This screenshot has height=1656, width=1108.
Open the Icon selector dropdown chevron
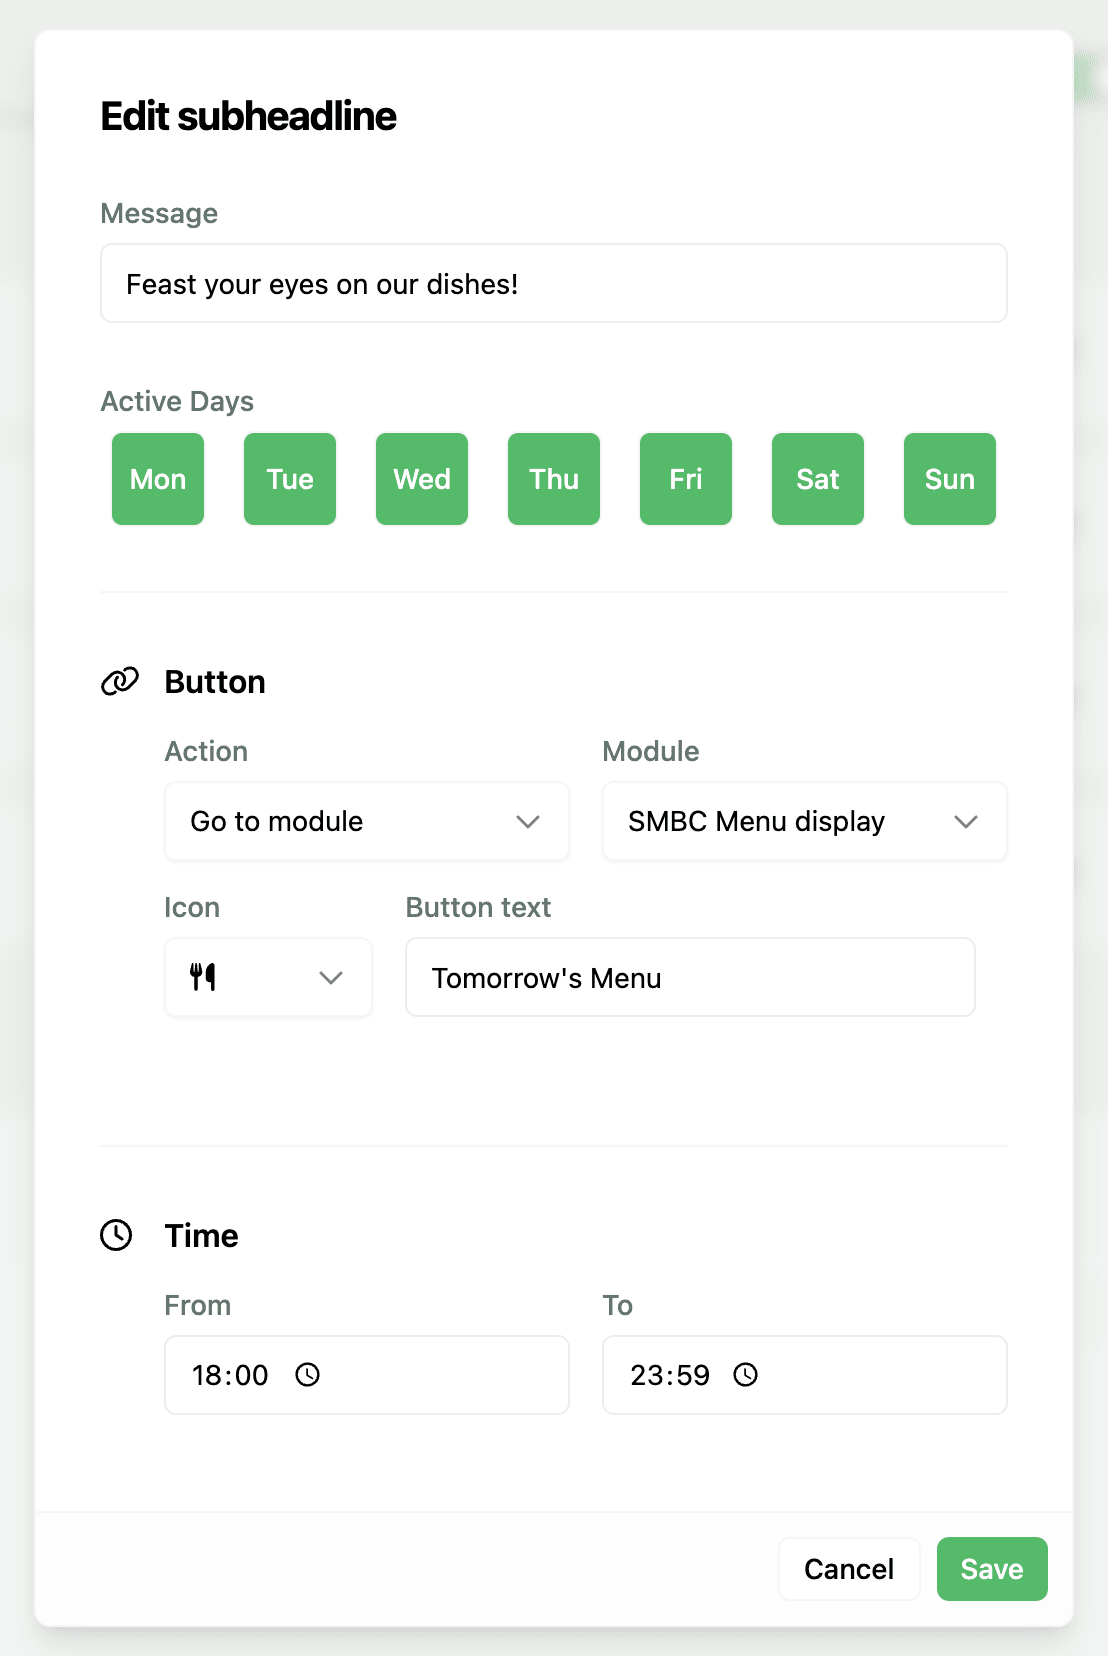331,977
